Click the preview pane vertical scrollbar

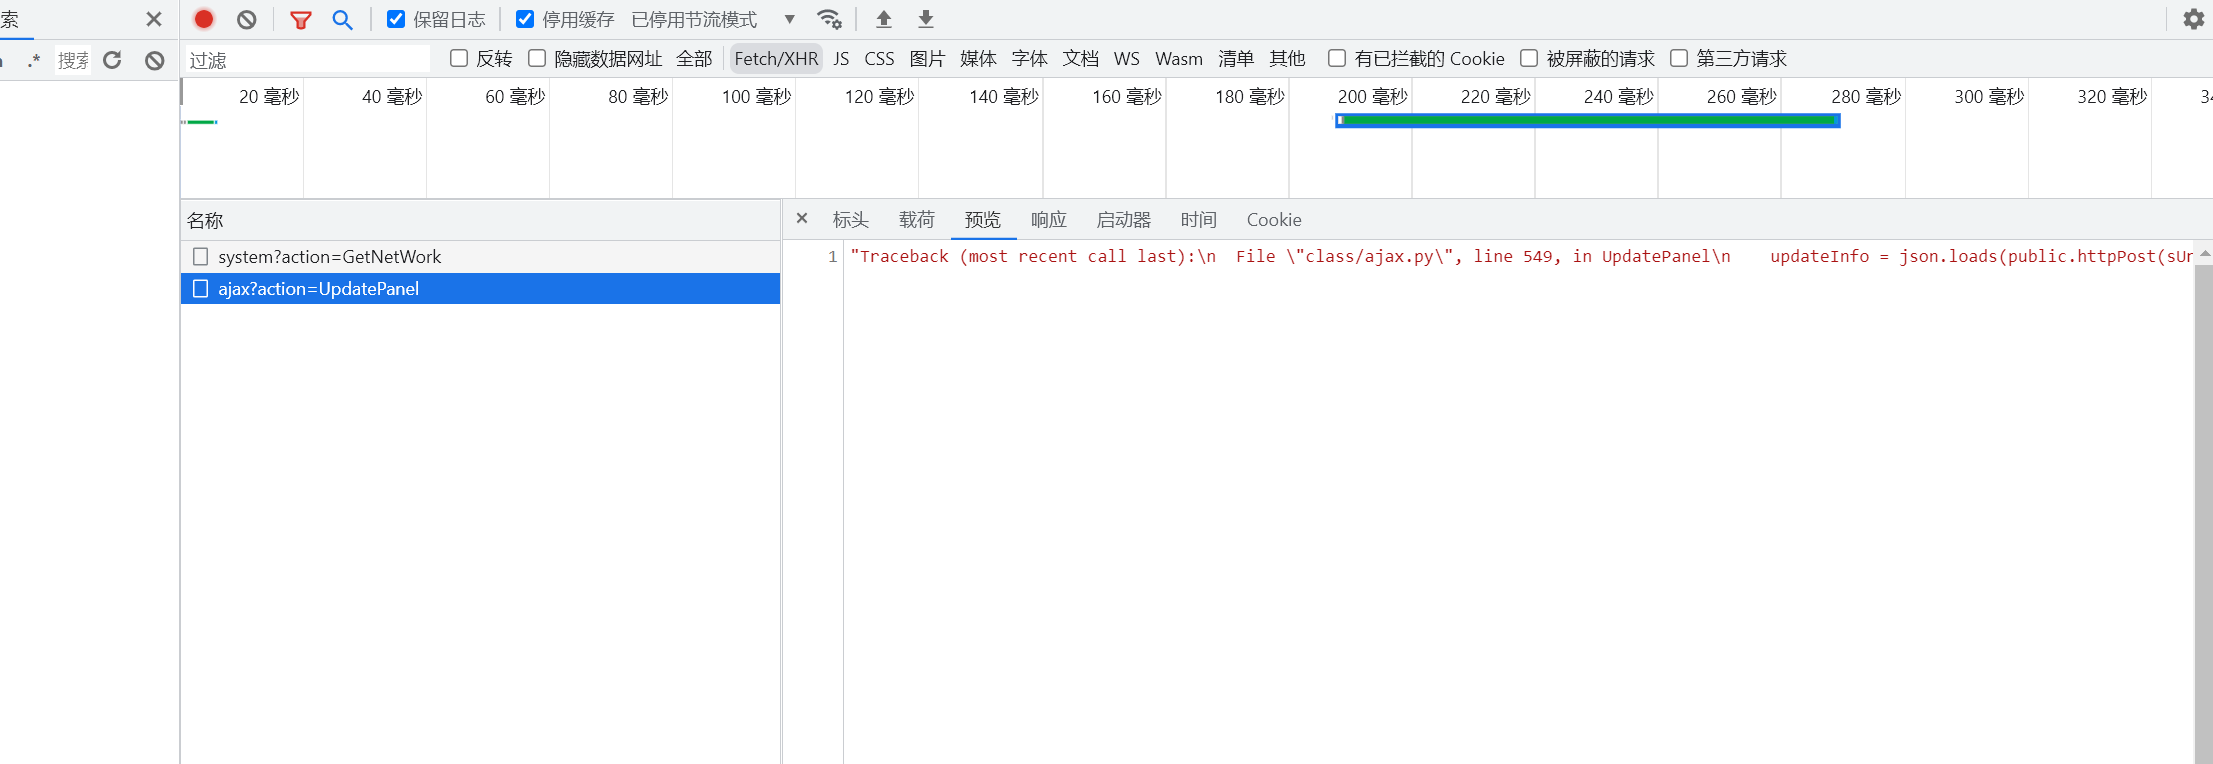[2203, 513]
